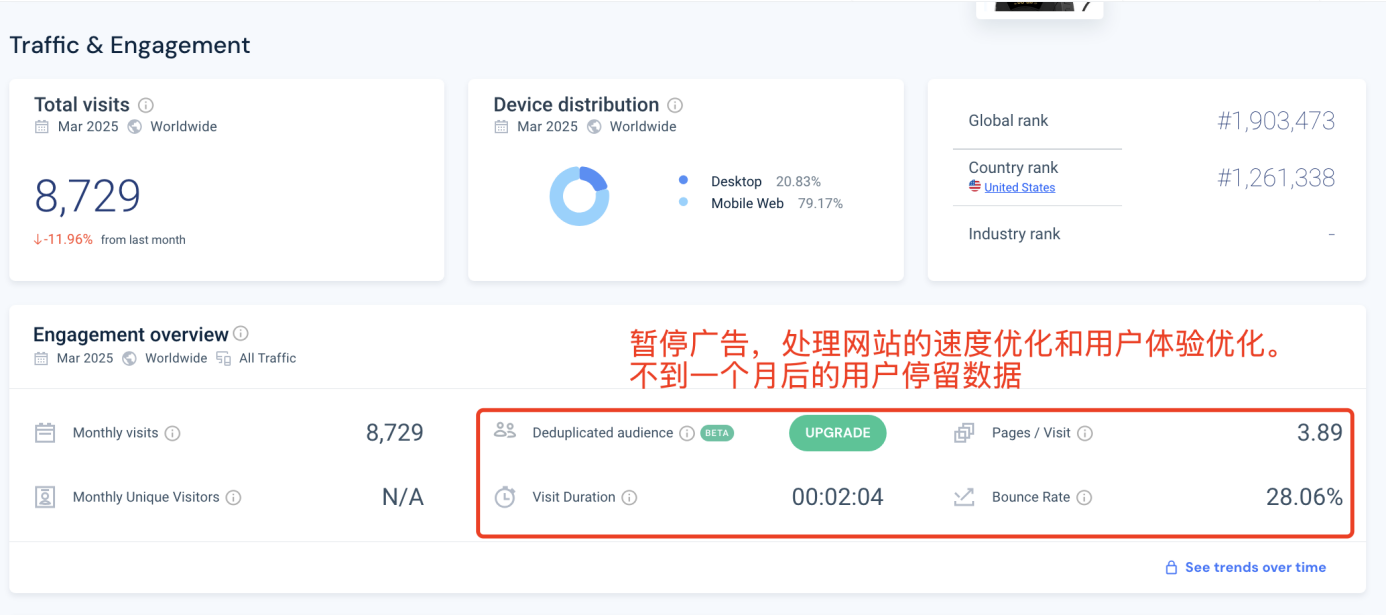Click the Visit Duration clock icon
The image size is (1386, 615).
point(505,497)
